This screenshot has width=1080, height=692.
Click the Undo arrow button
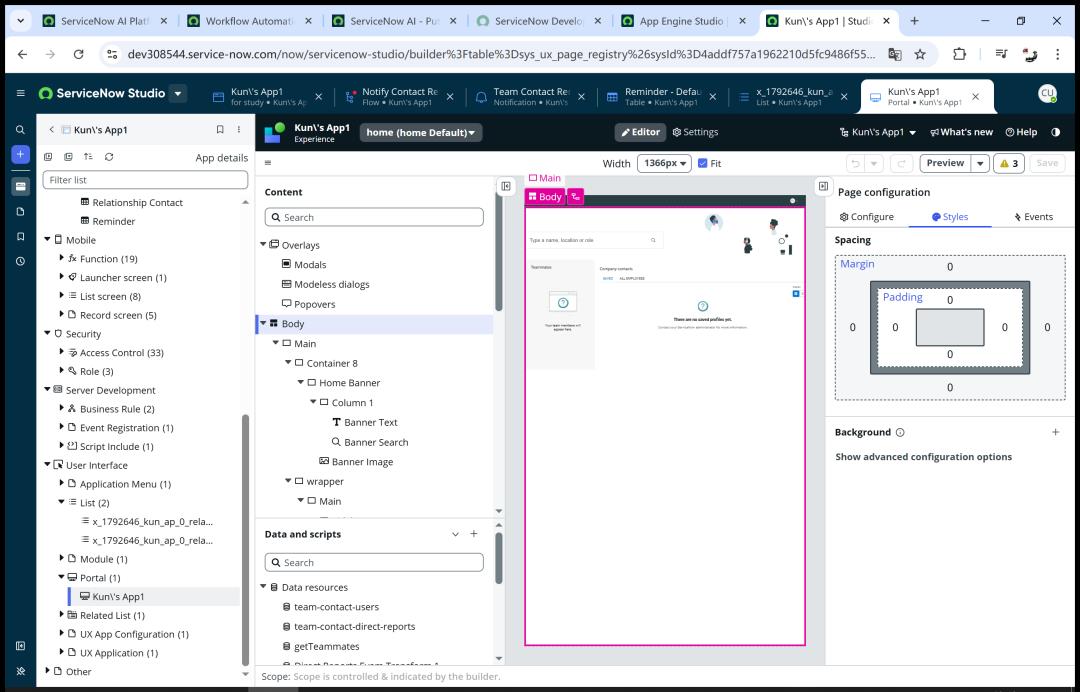[x=855, y=163]
